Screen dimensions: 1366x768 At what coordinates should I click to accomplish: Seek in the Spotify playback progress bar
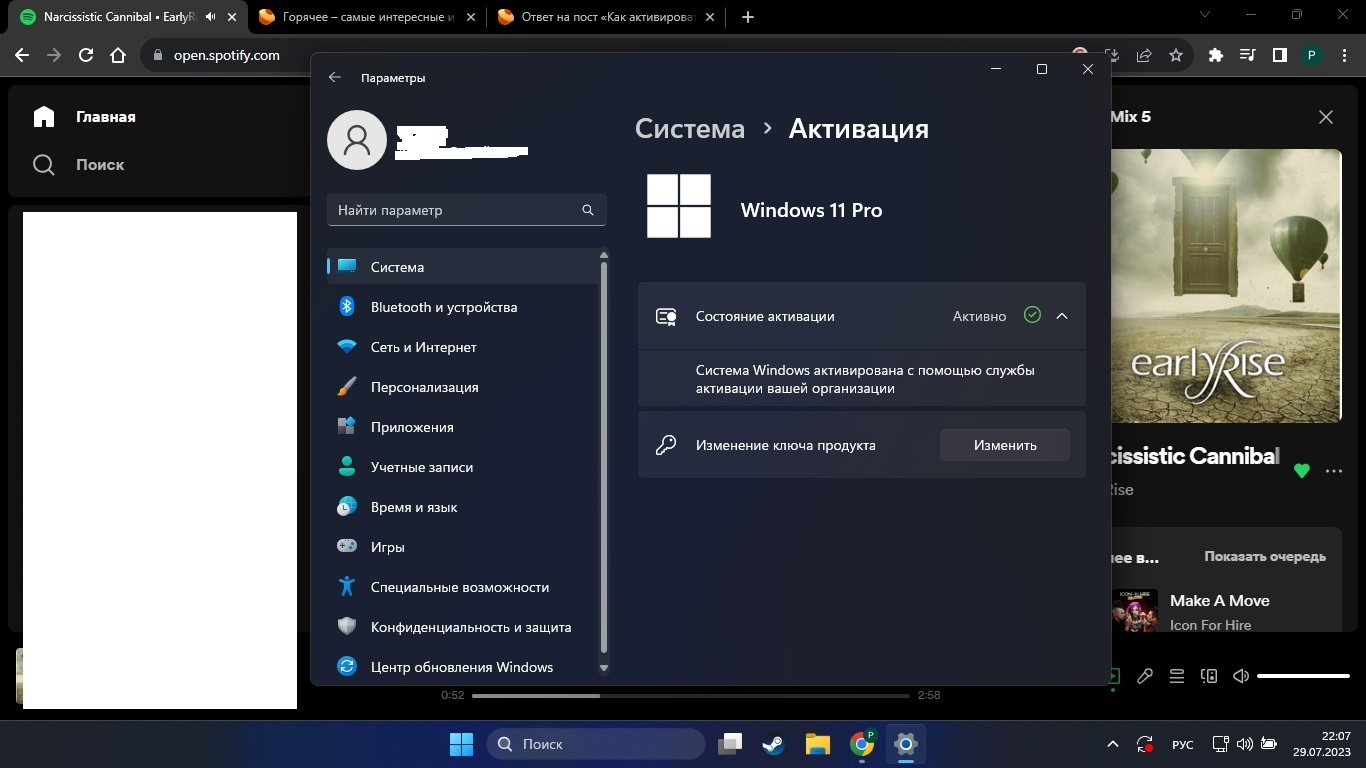pyautogui.click(x=691, y=695)
